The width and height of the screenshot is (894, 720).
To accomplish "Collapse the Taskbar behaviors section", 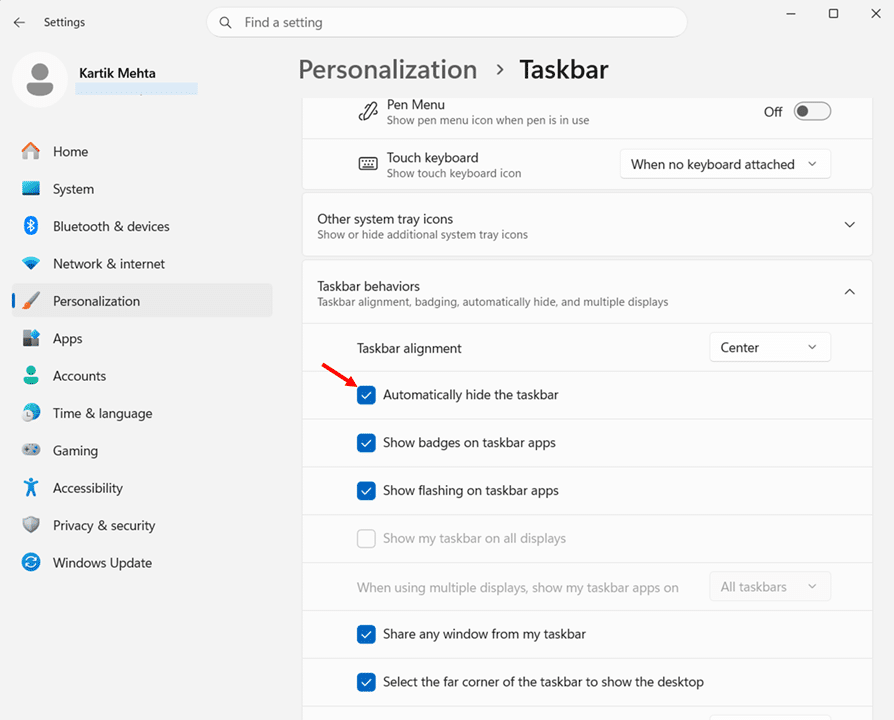I will click(849, 292).
